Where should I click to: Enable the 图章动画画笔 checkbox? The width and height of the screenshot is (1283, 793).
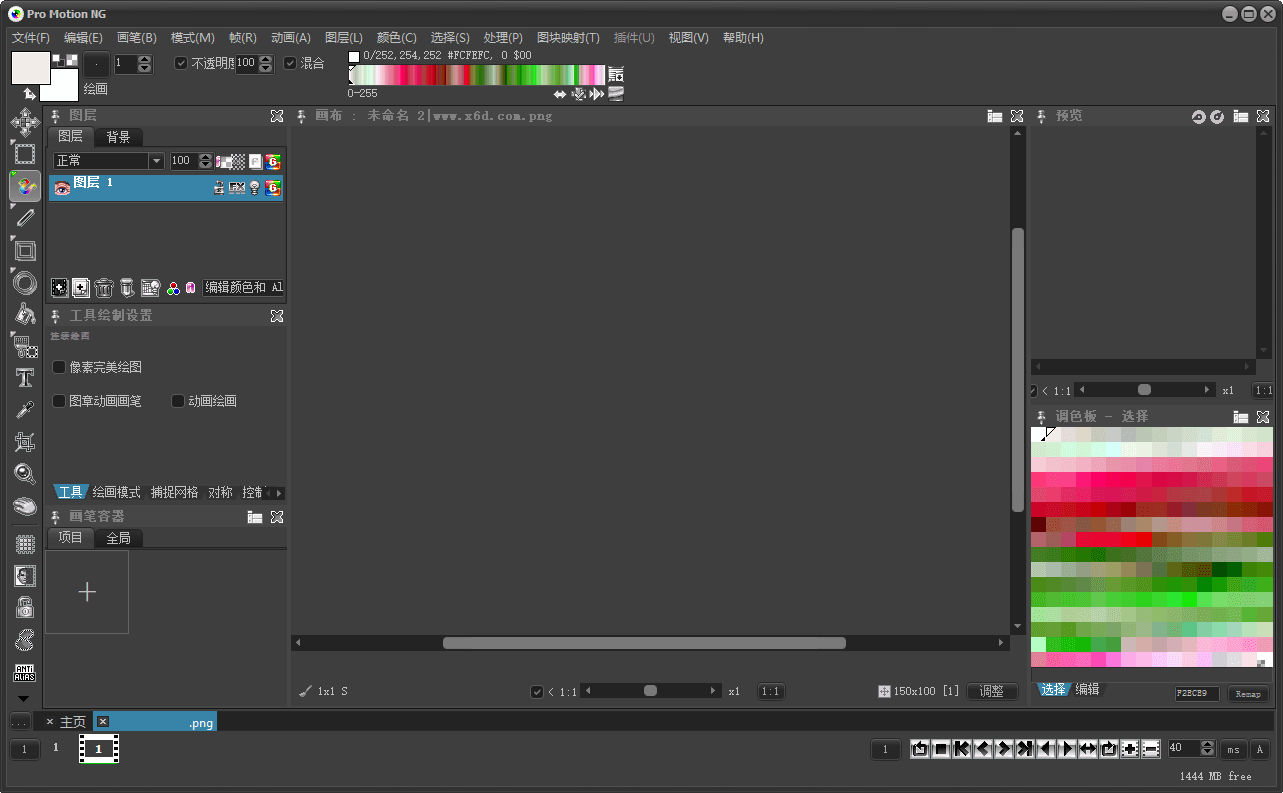coord(59,400)
